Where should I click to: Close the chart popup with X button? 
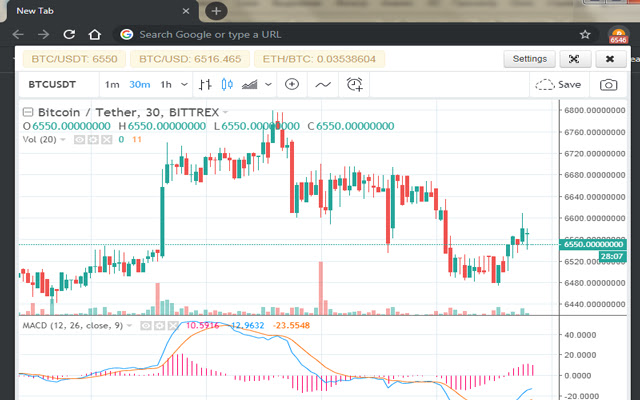coord(610,59)
